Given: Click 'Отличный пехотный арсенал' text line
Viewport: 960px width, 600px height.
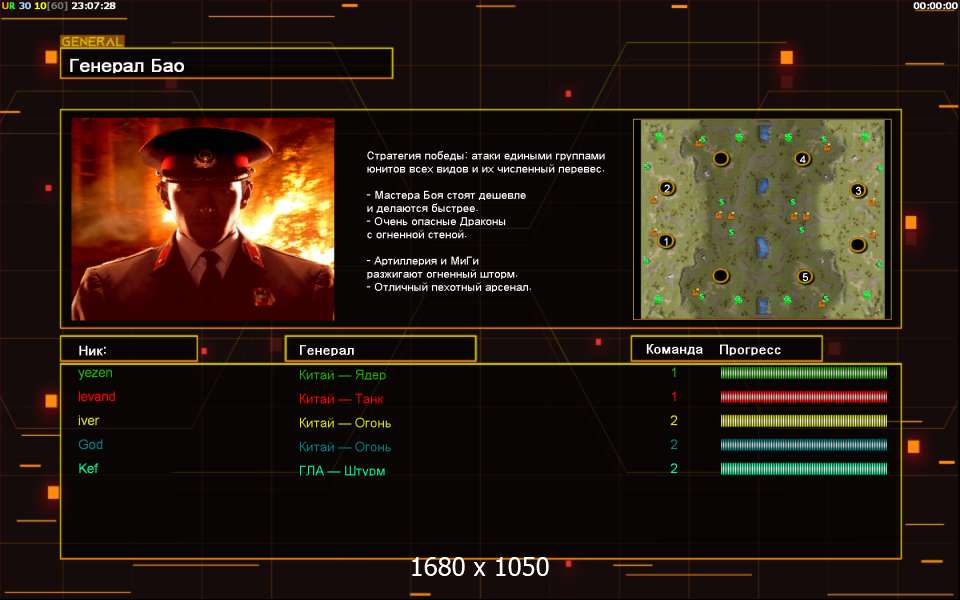Looking at the screenshot, I should (449, 287).
